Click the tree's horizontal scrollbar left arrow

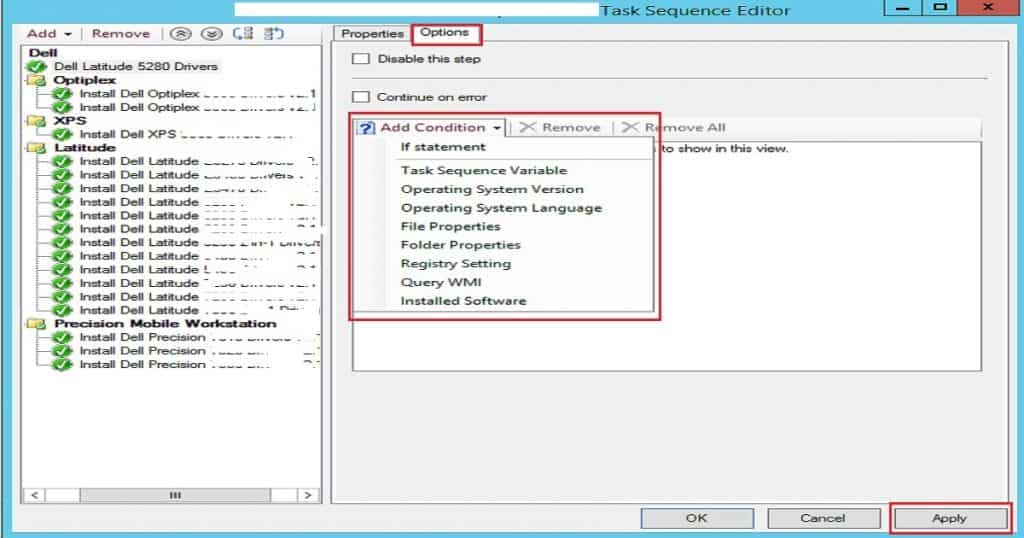point(35,496)
